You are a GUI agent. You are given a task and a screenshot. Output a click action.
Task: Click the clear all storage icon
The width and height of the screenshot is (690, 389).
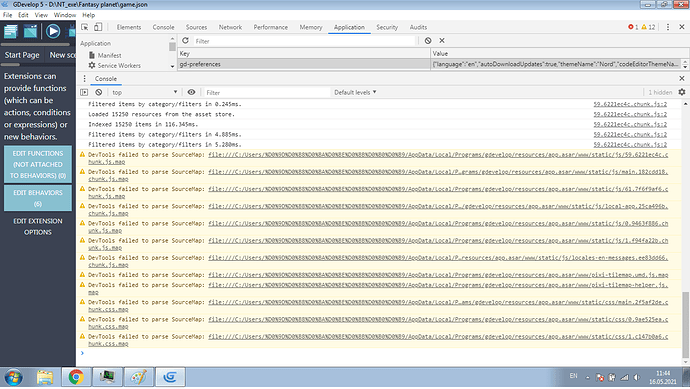click(x=428, y=40)
